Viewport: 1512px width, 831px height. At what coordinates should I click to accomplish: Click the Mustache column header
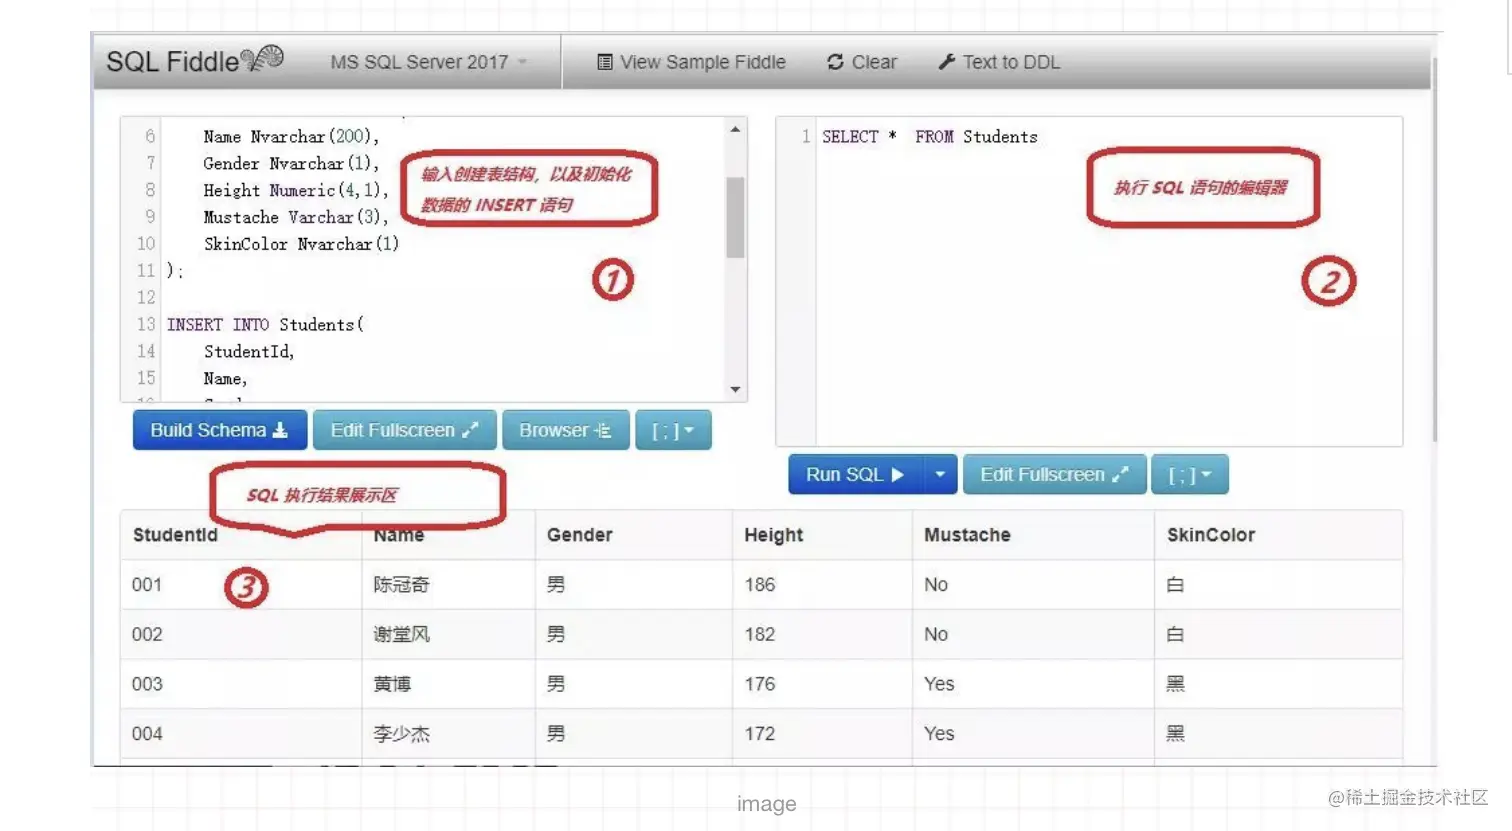click(x=967, y=535)
